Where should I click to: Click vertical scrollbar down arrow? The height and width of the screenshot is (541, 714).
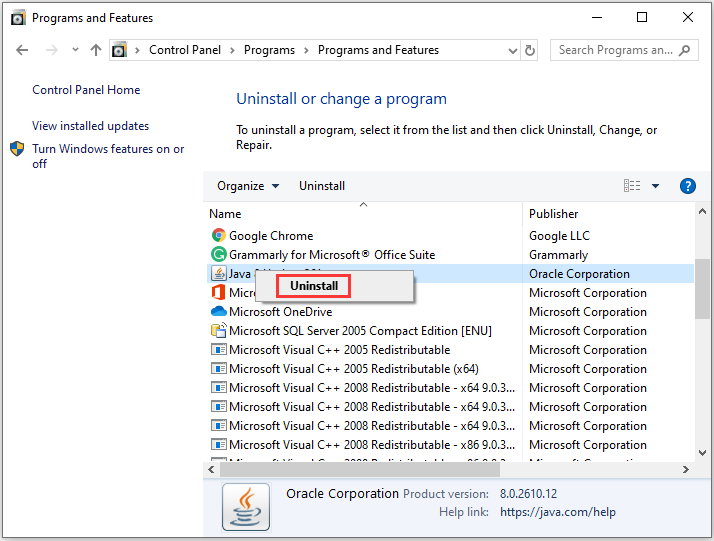(702, 453)
